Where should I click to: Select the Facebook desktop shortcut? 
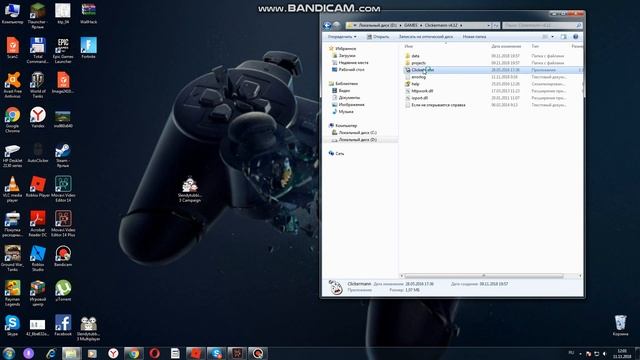(63, 325)
